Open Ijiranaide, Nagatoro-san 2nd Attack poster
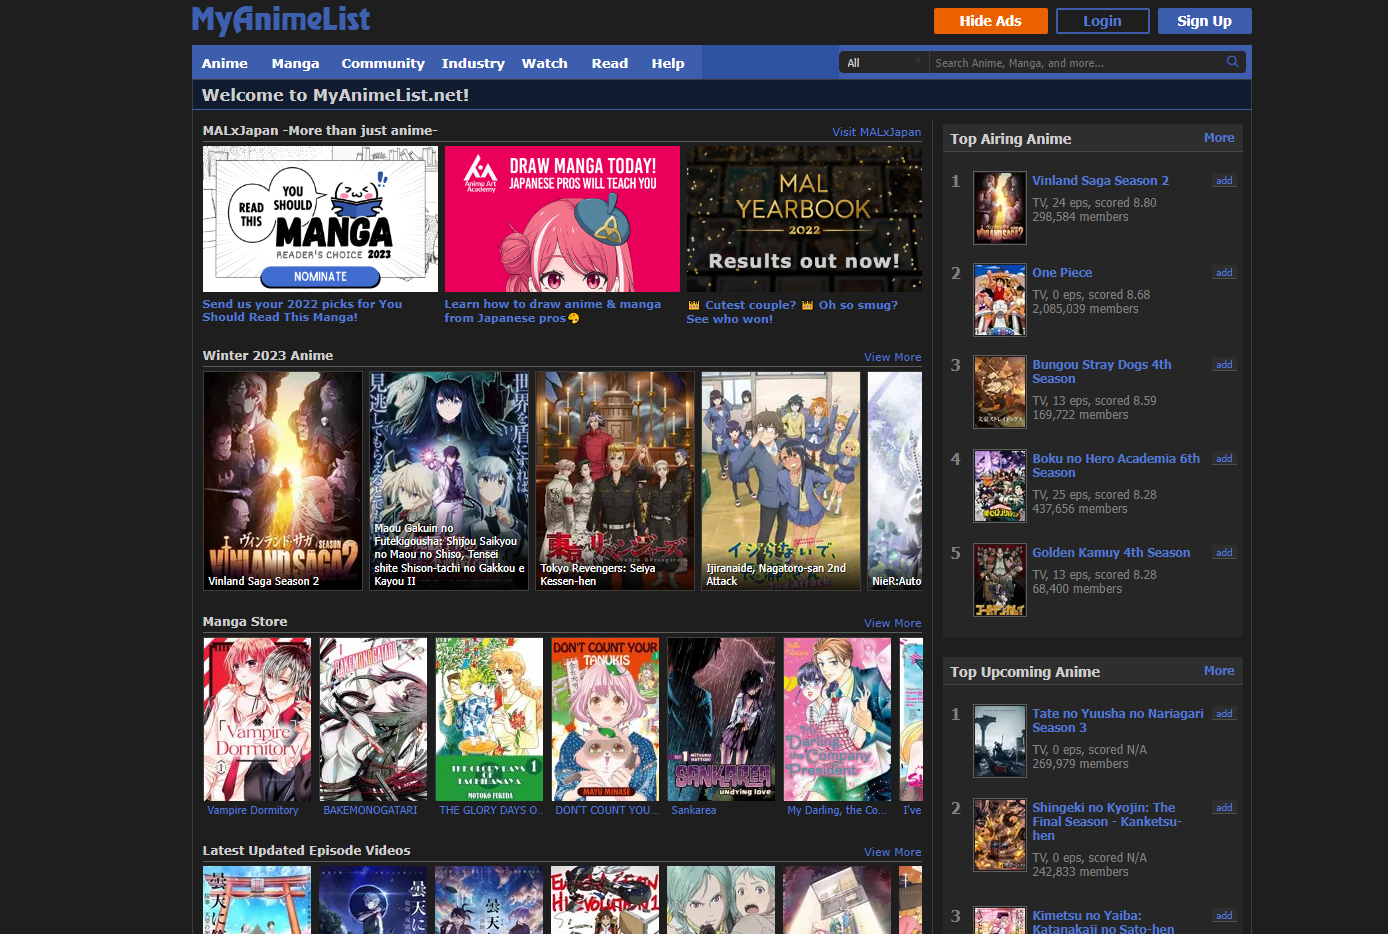 tap(781, 481)
